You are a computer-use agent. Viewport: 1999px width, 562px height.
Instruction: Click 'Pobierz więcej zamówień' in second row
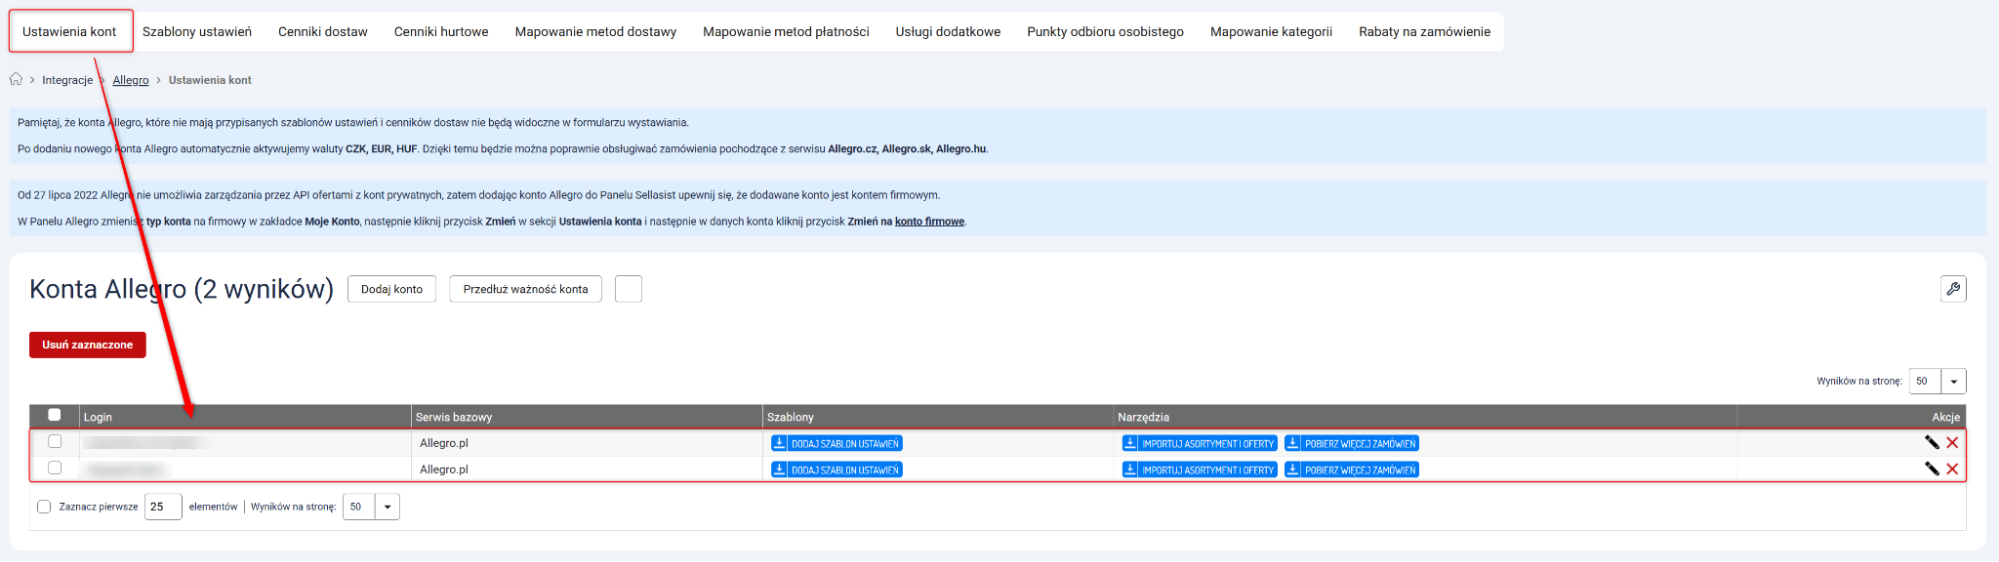1351,470
